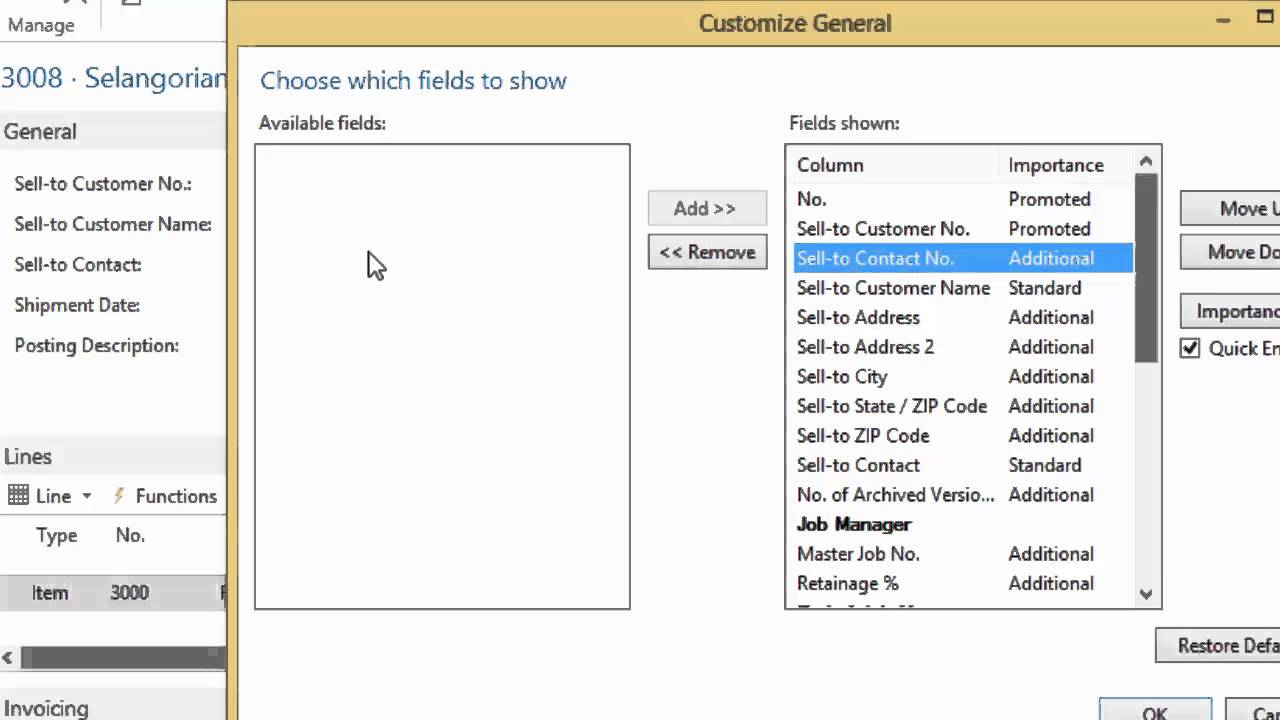Toggle the Quick Entry checkbox
Screen dimensions: 1280x720
coord(1190,348)
